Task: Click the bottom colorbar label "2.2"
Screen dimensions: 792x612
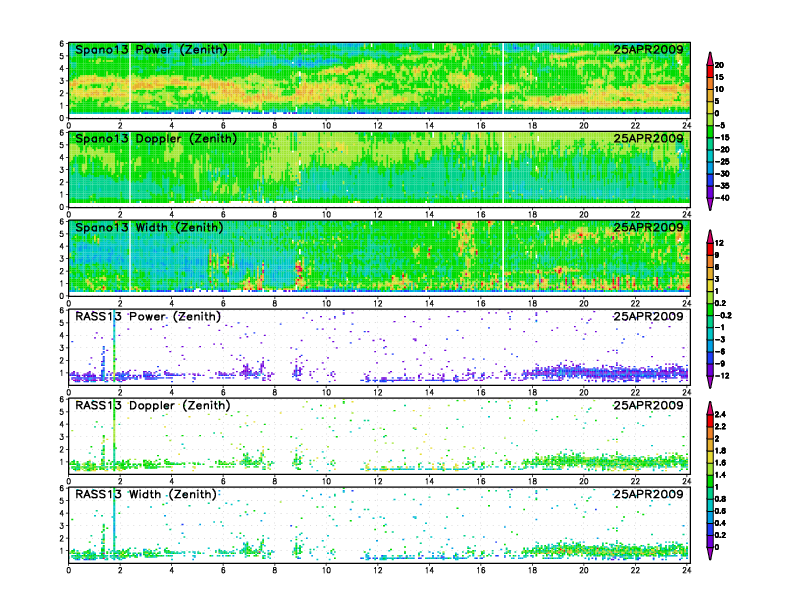Action: tap(721, 427)
